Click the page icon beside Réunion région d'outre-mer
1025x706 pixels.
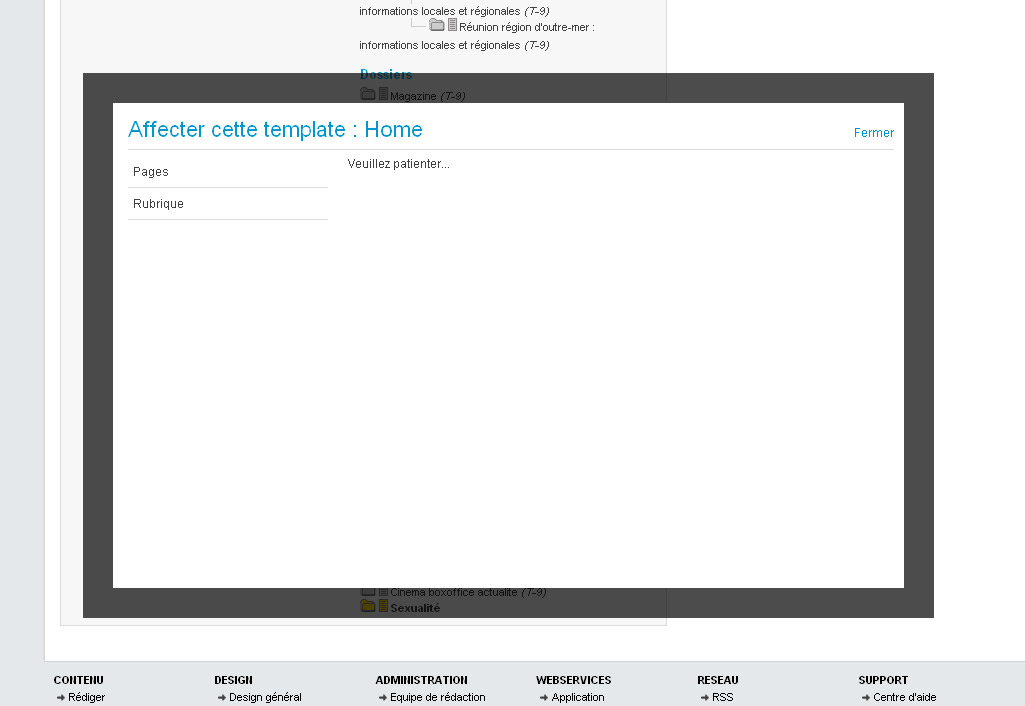click(x=453, y=26)
